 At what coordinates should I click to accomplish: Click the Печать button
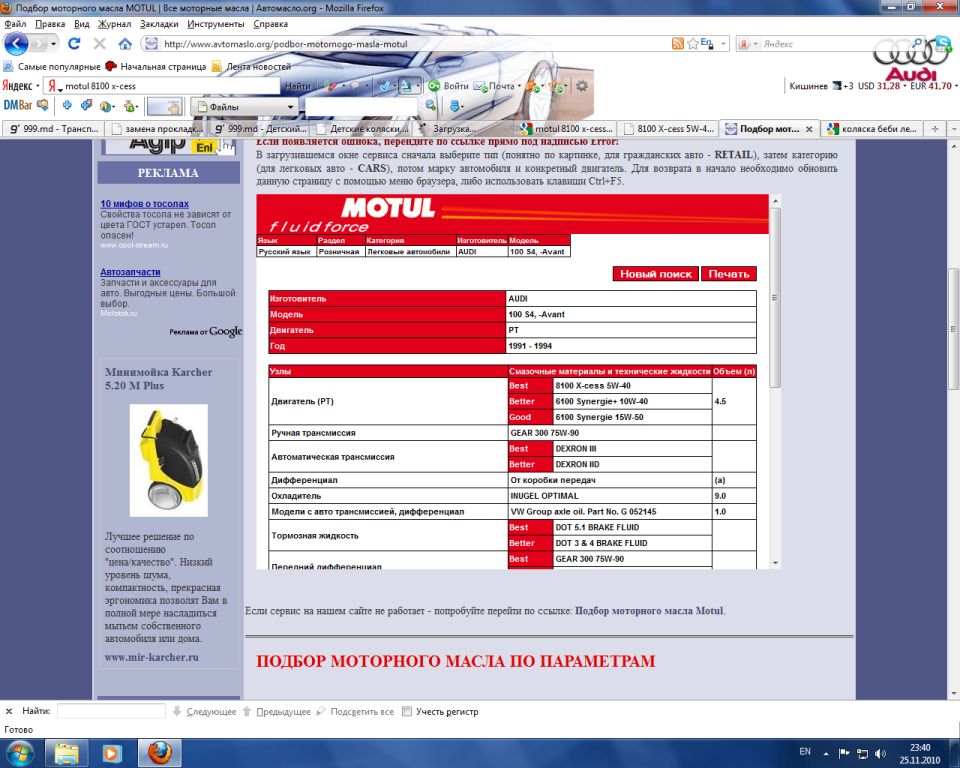pos(729,274)
